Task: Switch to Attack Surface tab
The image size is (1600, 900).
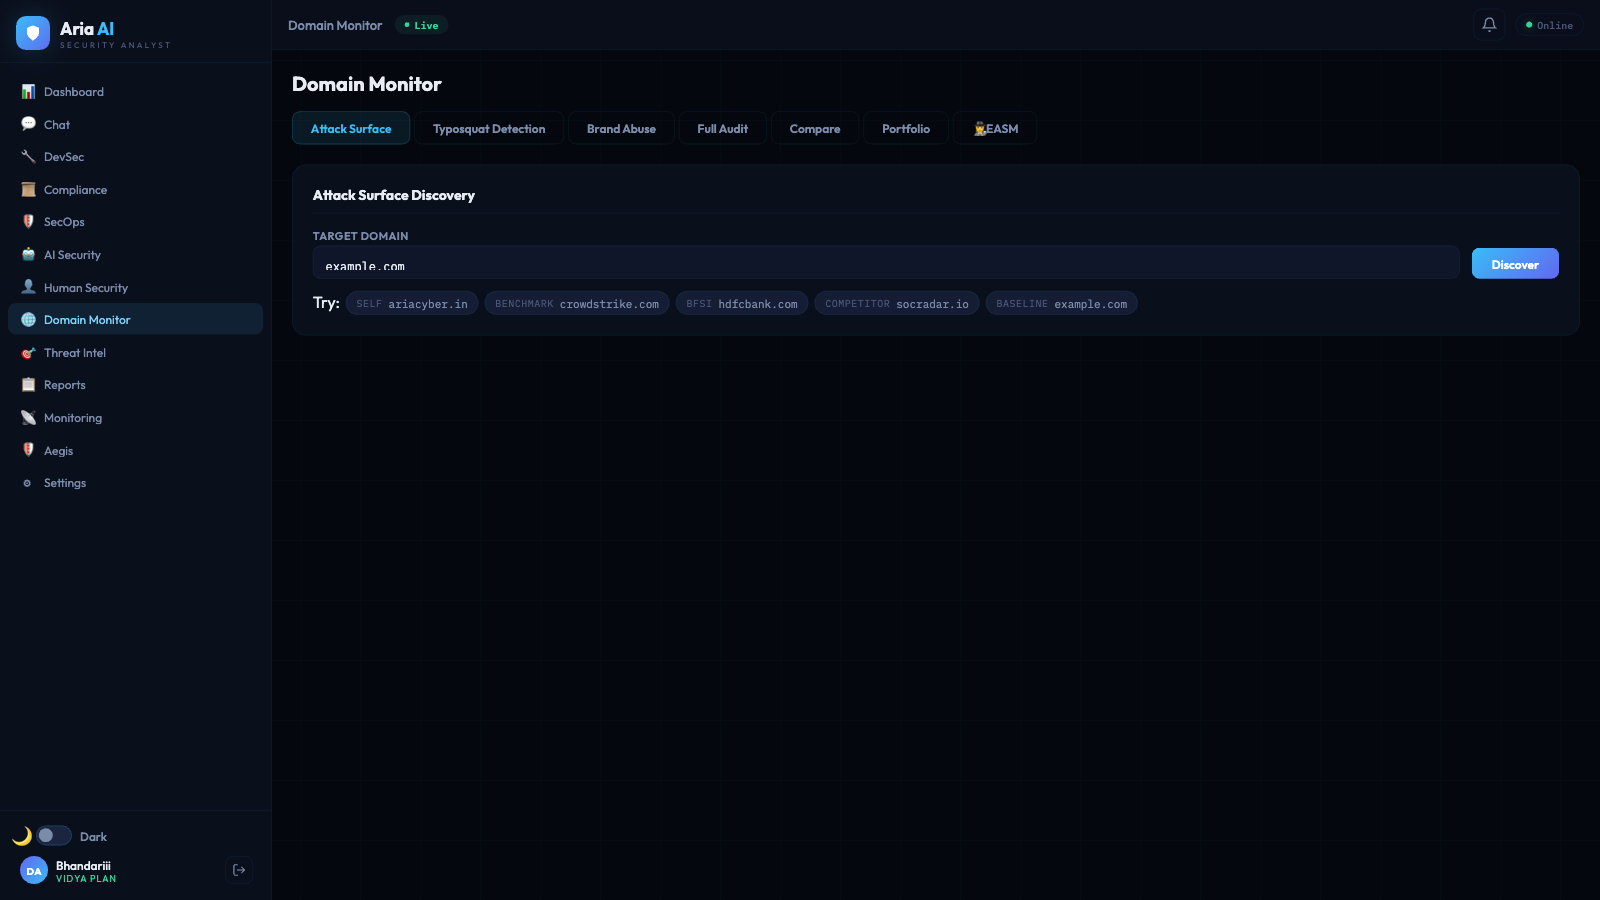Action: [x=351, y=128]
